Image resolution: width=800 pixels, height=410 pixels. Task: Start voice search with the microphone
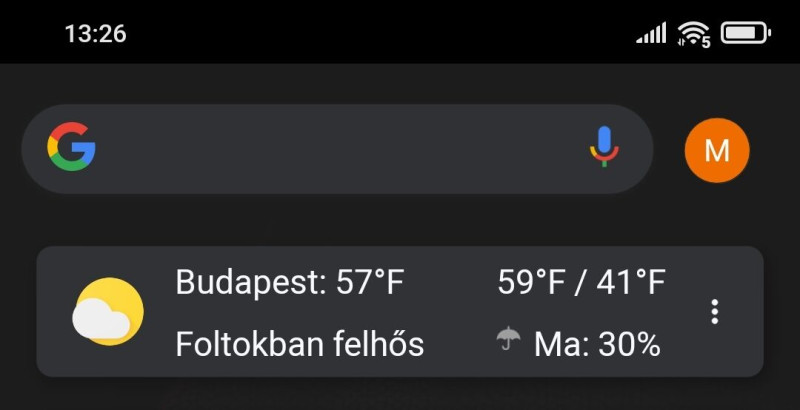click(604, 147)
